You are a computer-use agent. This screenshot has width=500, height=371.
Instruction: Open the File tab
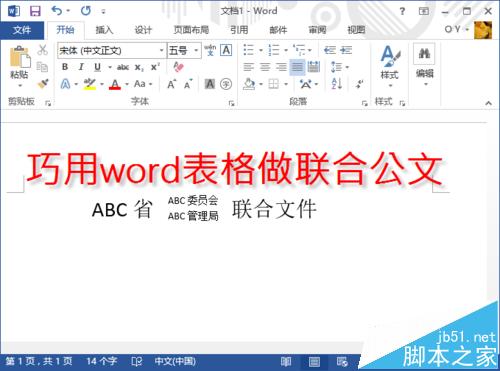click(x=22, y=30)
